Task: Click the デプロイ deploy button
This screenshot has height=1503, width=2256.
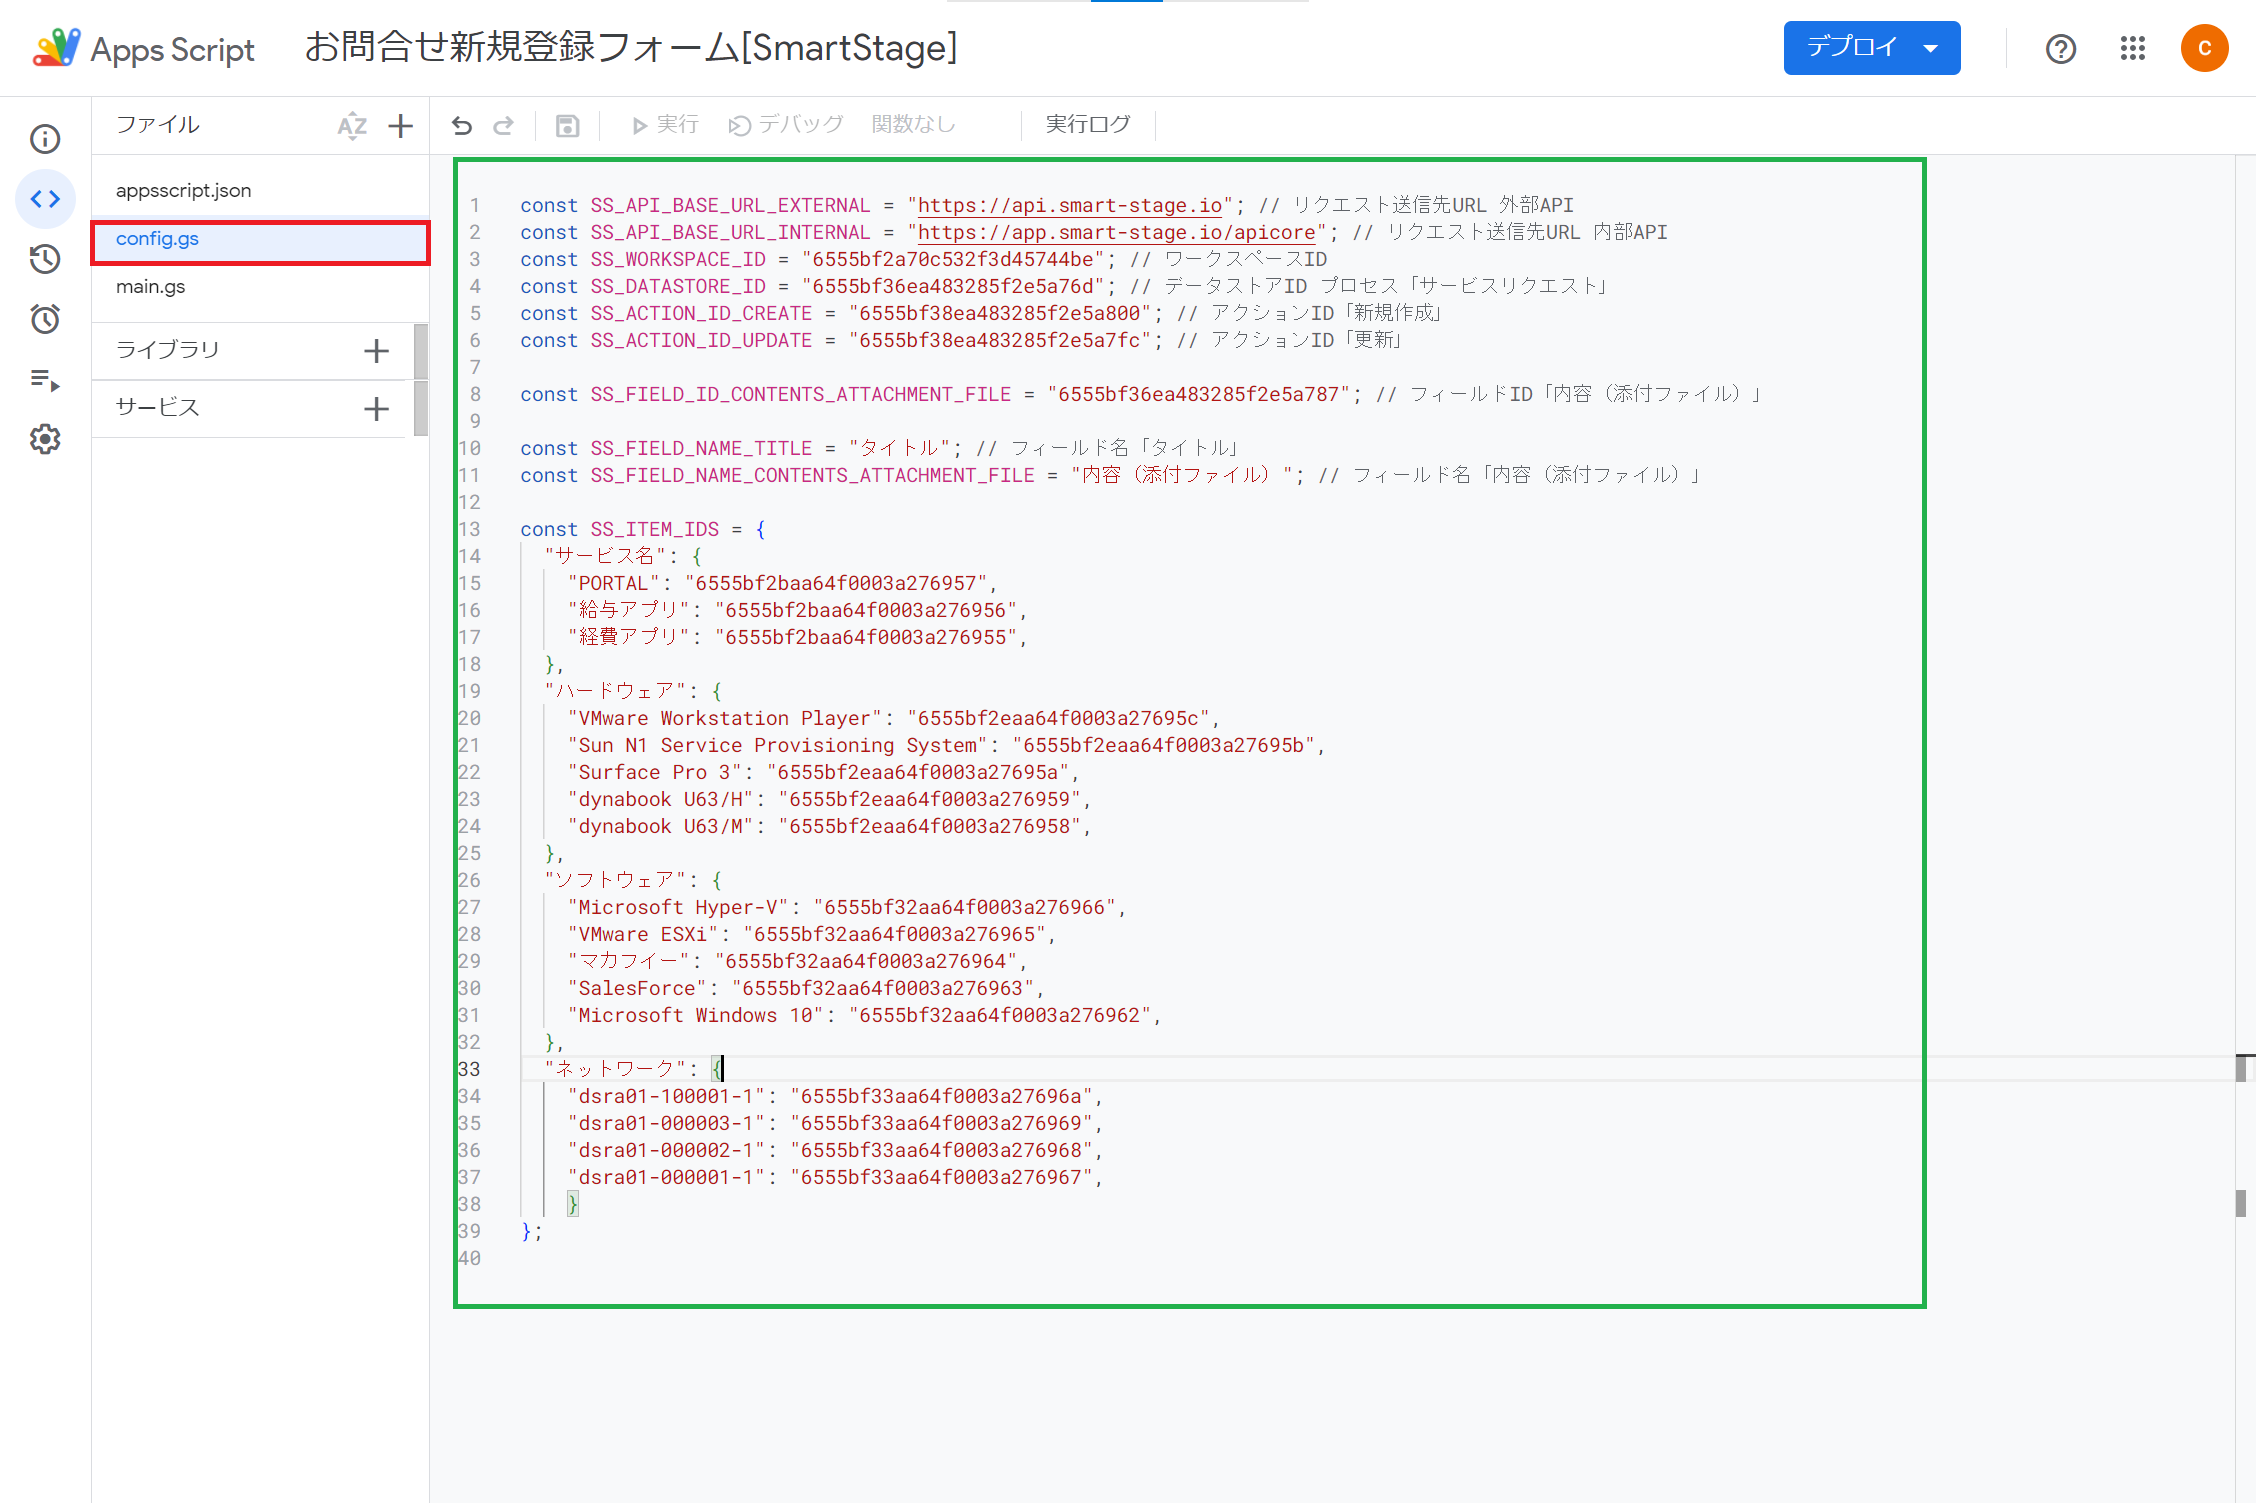Action: 1871,48
